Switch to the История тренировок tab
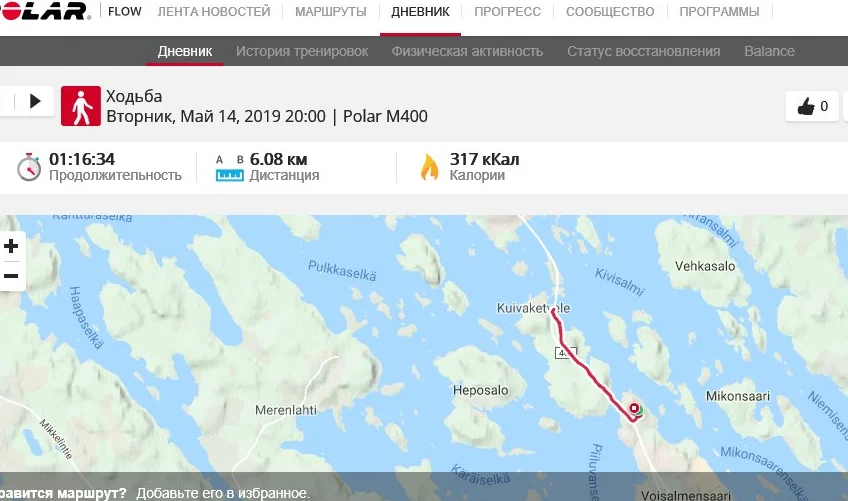The height and width of the screenshot is (501, 848). (302, 51)
